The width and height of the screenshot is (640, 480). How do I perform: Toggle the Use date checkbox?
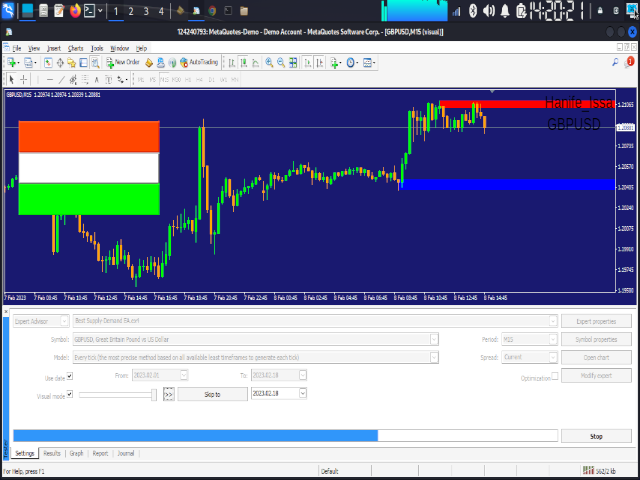coord(70,376)
